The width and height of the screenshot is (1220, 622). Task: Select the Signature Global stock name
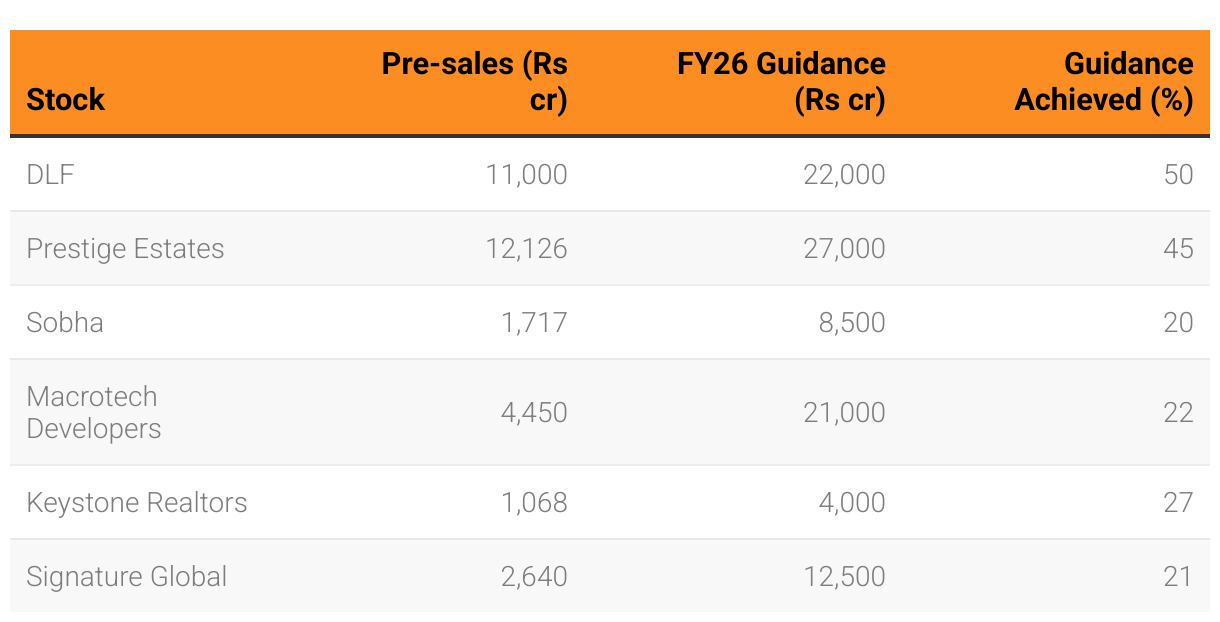pos(127,576)
